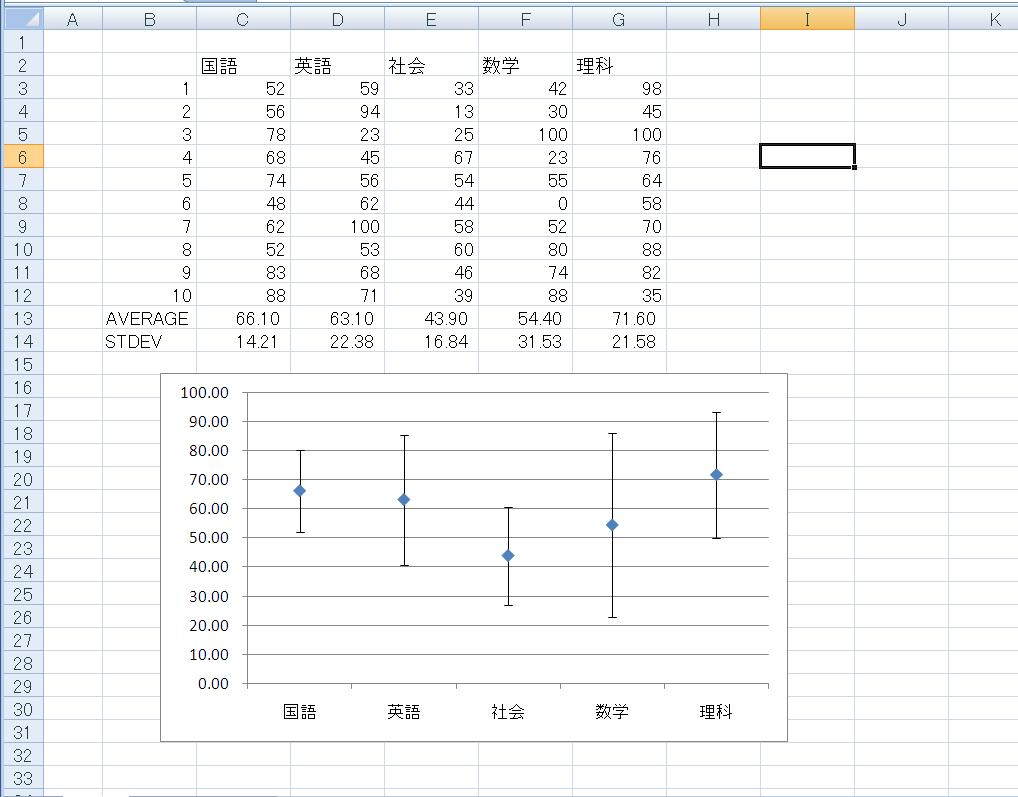
Task: Select the 理科 average cell showing 71.60
Action: coord(619,318)
